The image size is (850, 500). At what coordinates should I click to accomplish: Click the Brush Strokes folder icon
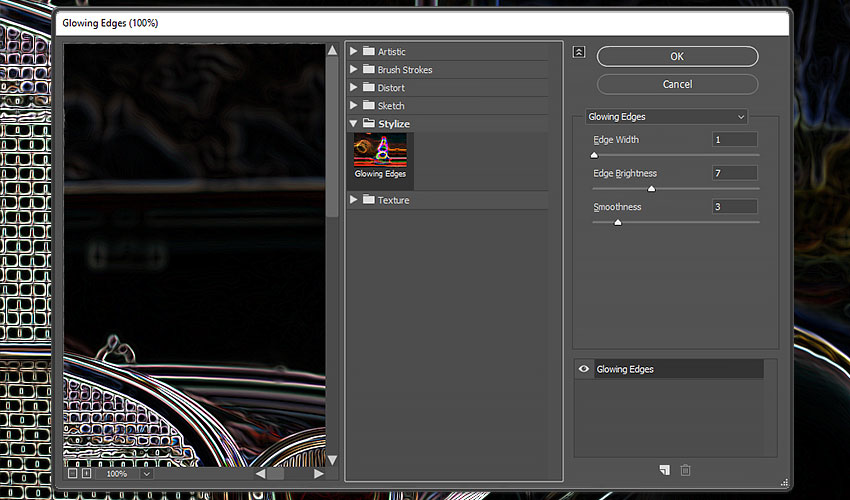[x=369, y=69]
